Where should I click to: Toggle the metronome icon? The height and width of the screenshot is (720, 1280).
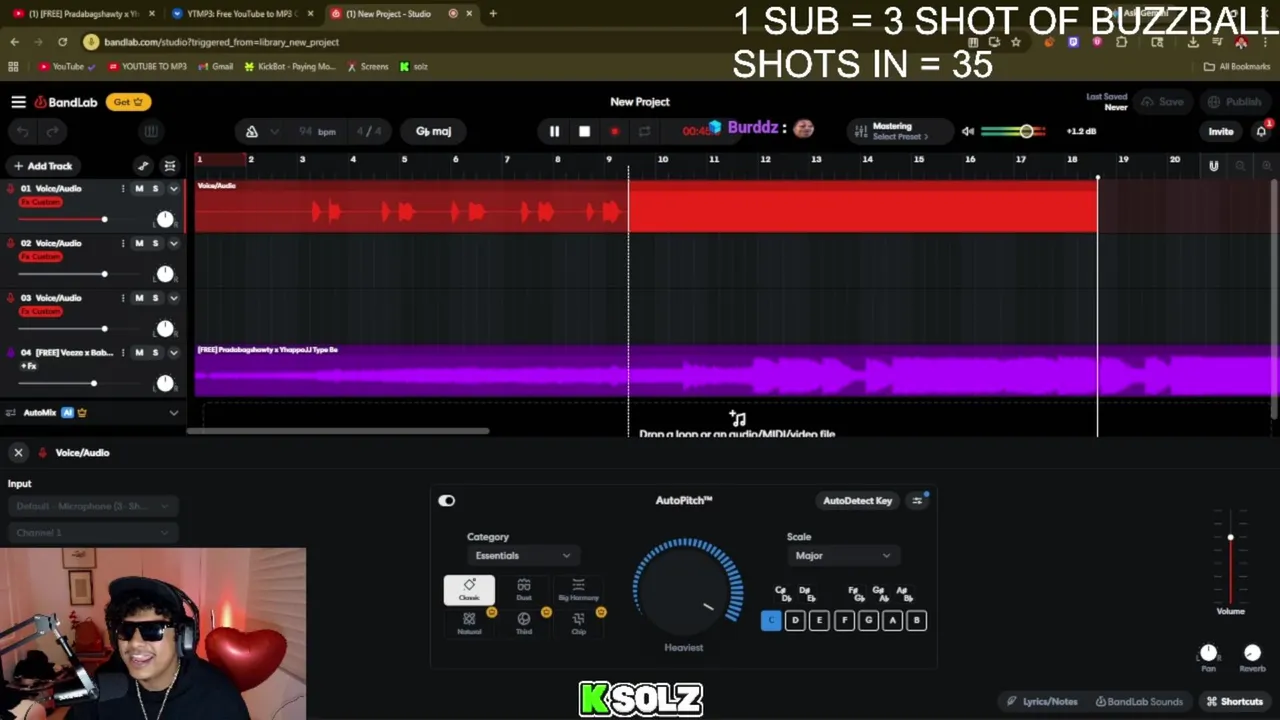(x=252, y=131)
